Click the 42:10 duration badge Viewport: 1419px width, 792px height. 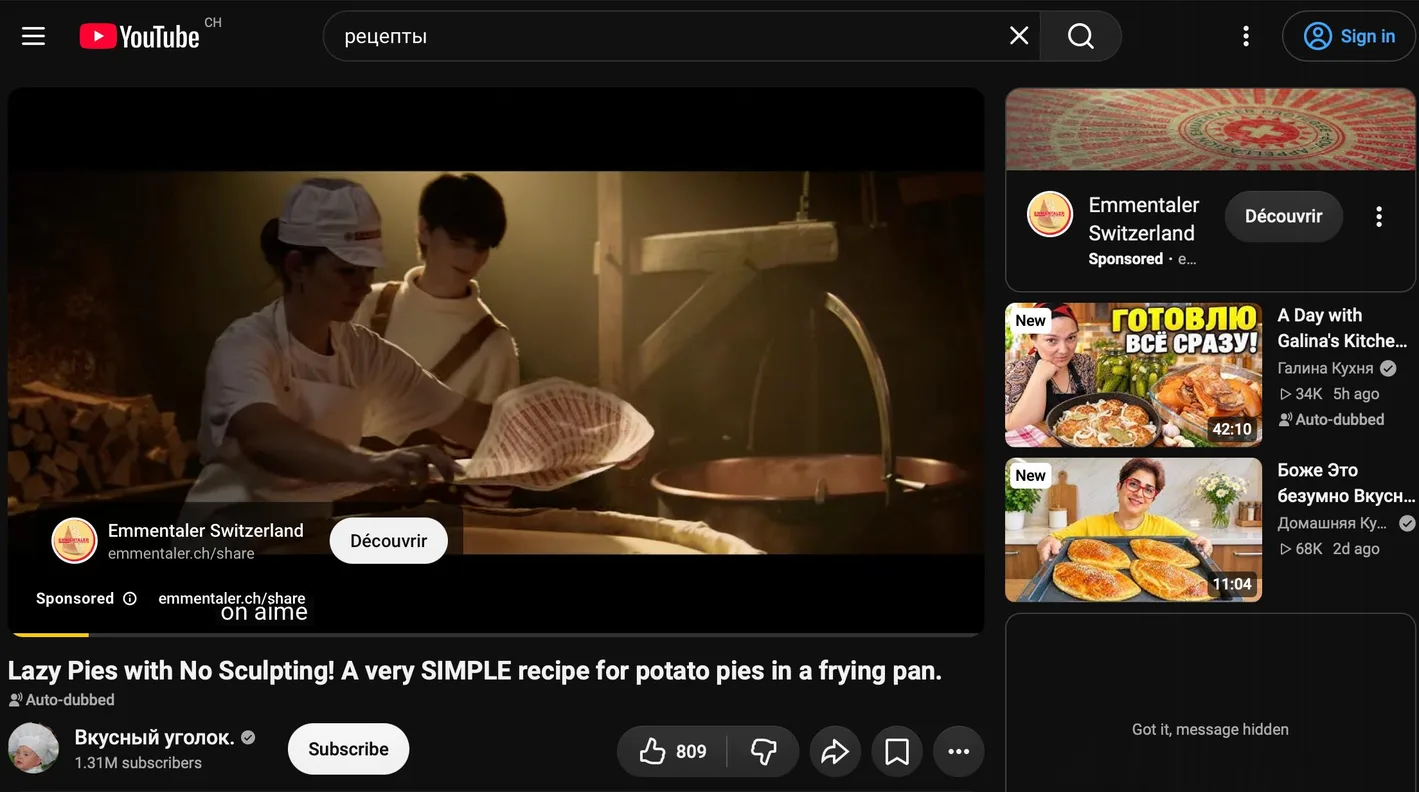click(1232, 429)
